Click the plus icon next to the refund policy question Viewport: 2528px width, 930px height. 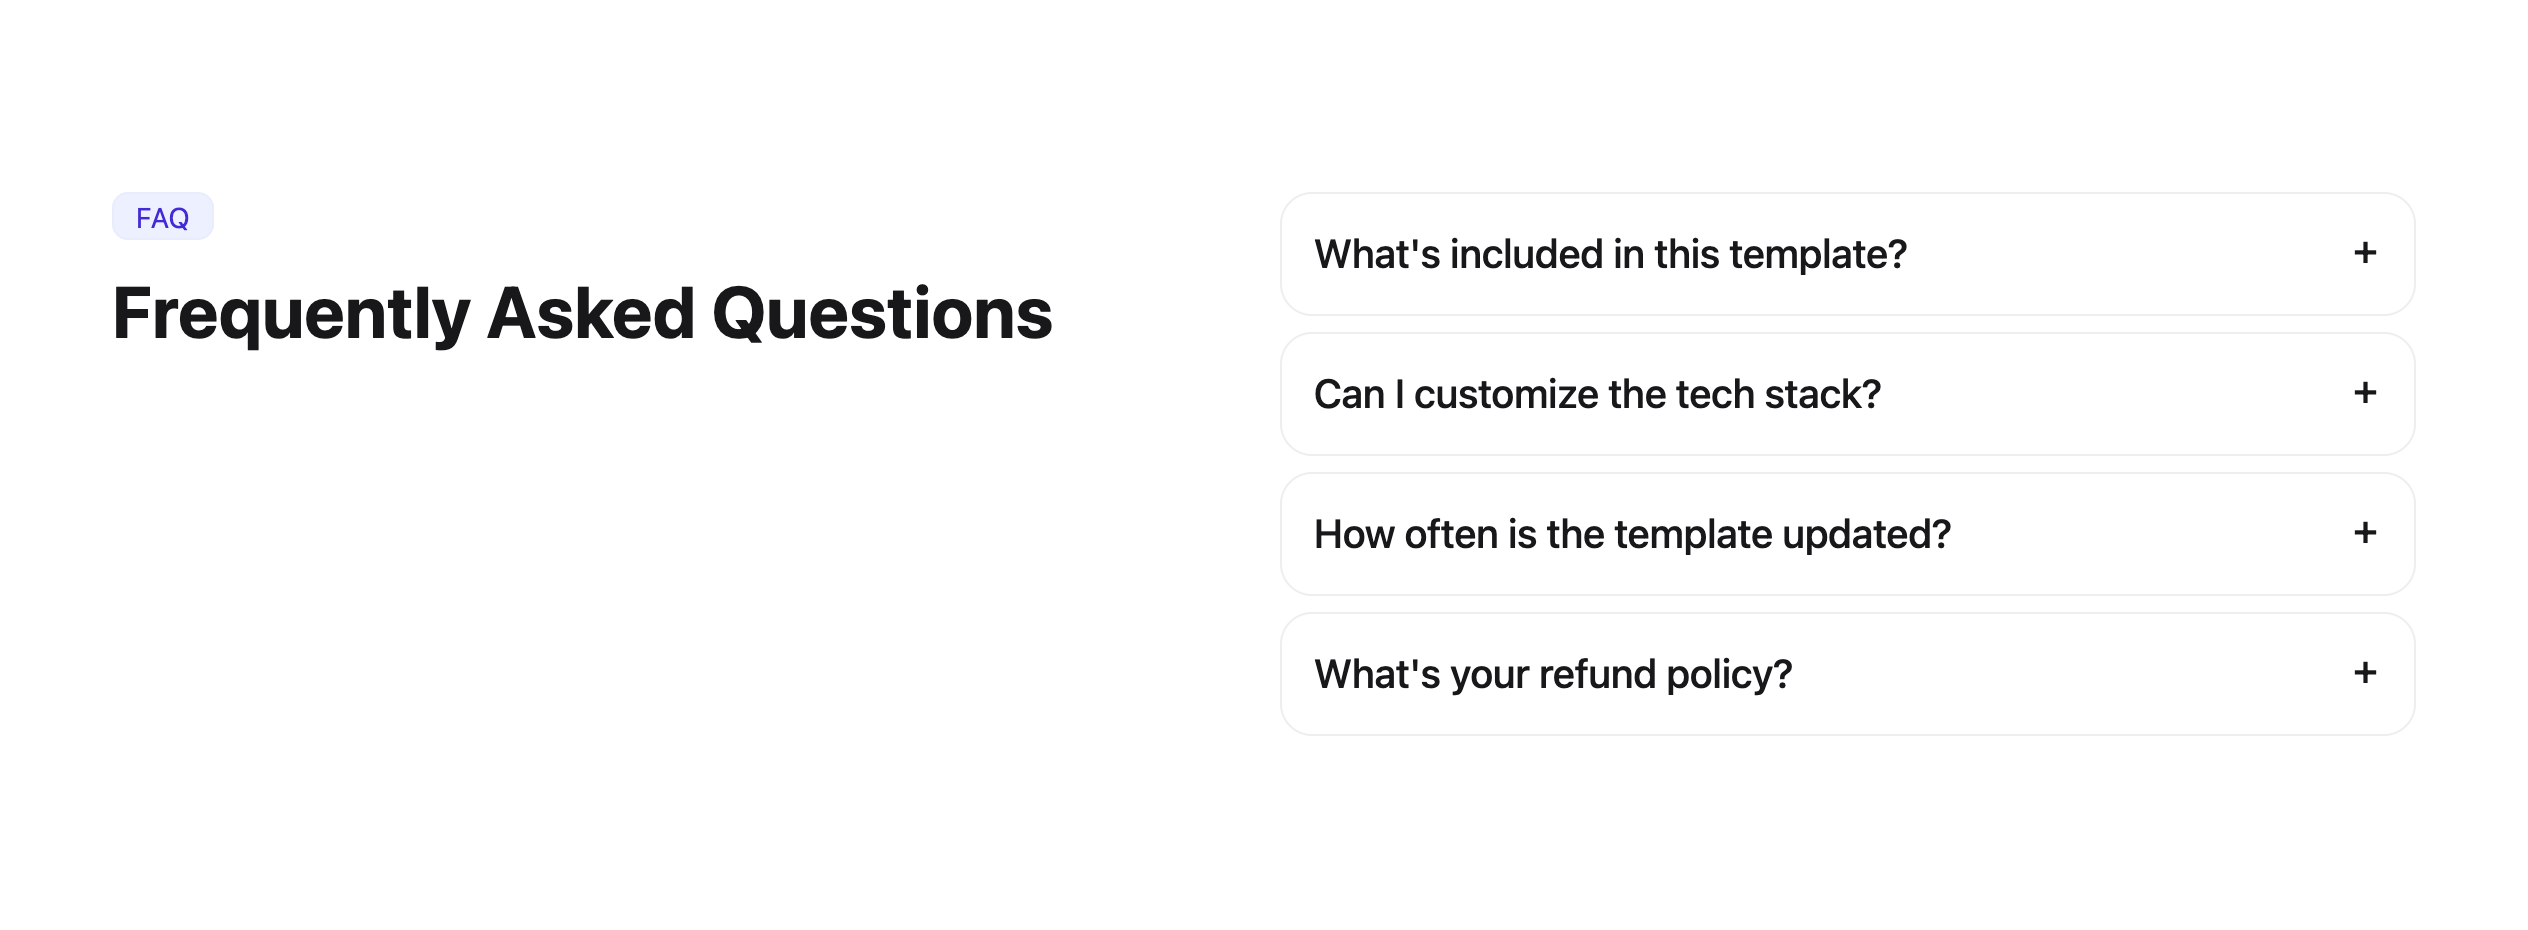pos(2365,673)
